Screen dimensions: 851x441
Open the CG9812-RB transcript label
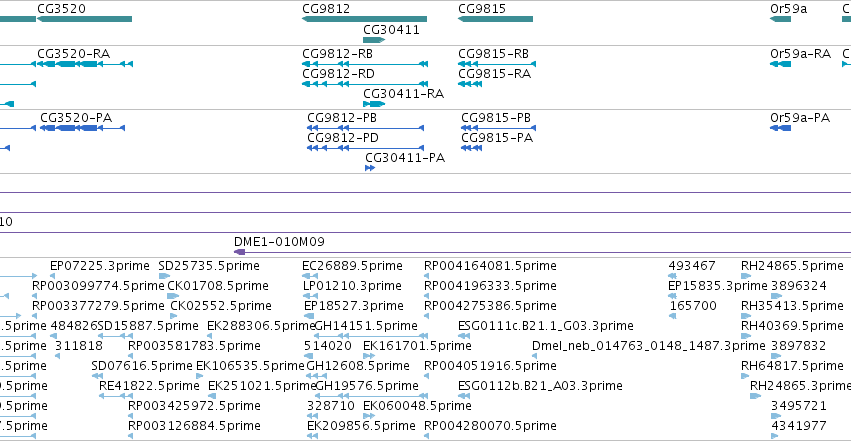(337, 54)
